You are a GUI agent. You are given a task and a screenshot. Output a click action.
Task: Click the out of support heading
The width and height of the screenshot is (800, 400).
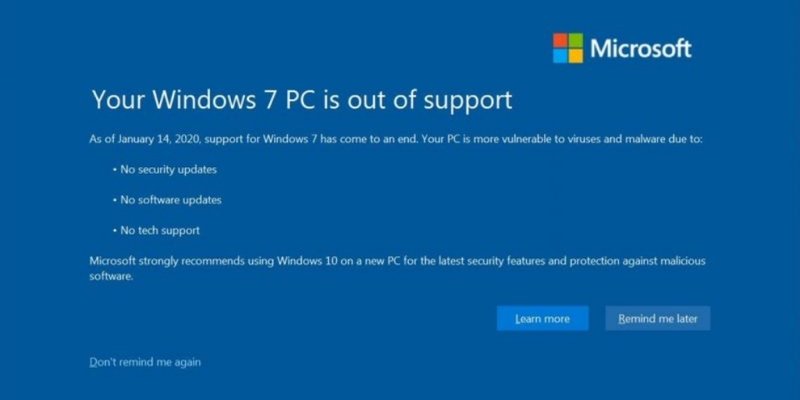click(x=302, y=100)
